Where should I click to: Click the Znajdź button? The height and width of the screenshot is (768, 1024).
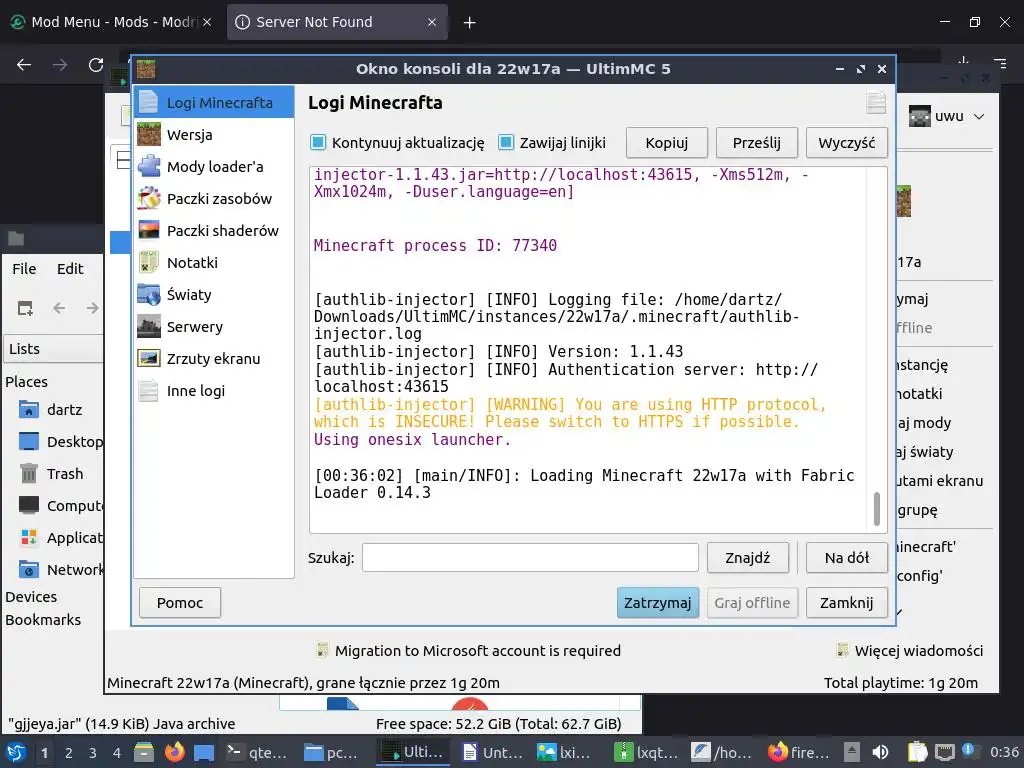click(x=748, y=558)
